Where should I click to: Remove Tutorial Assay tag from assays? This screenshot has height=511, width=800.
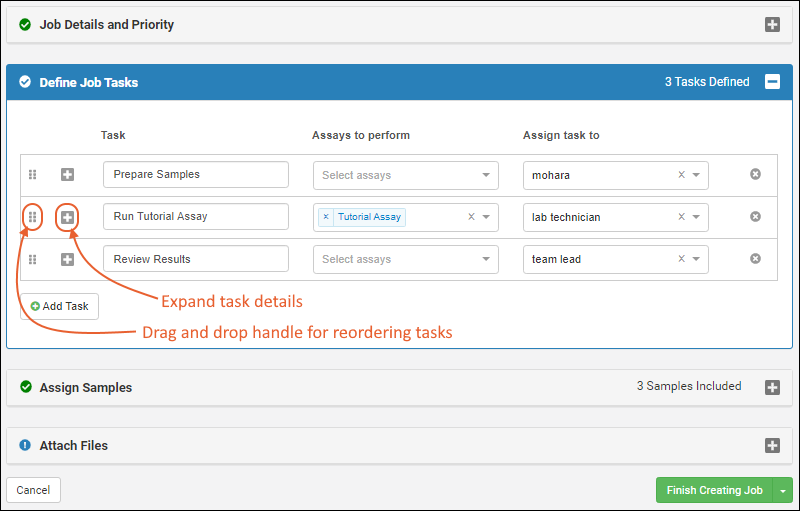[326, 217]
